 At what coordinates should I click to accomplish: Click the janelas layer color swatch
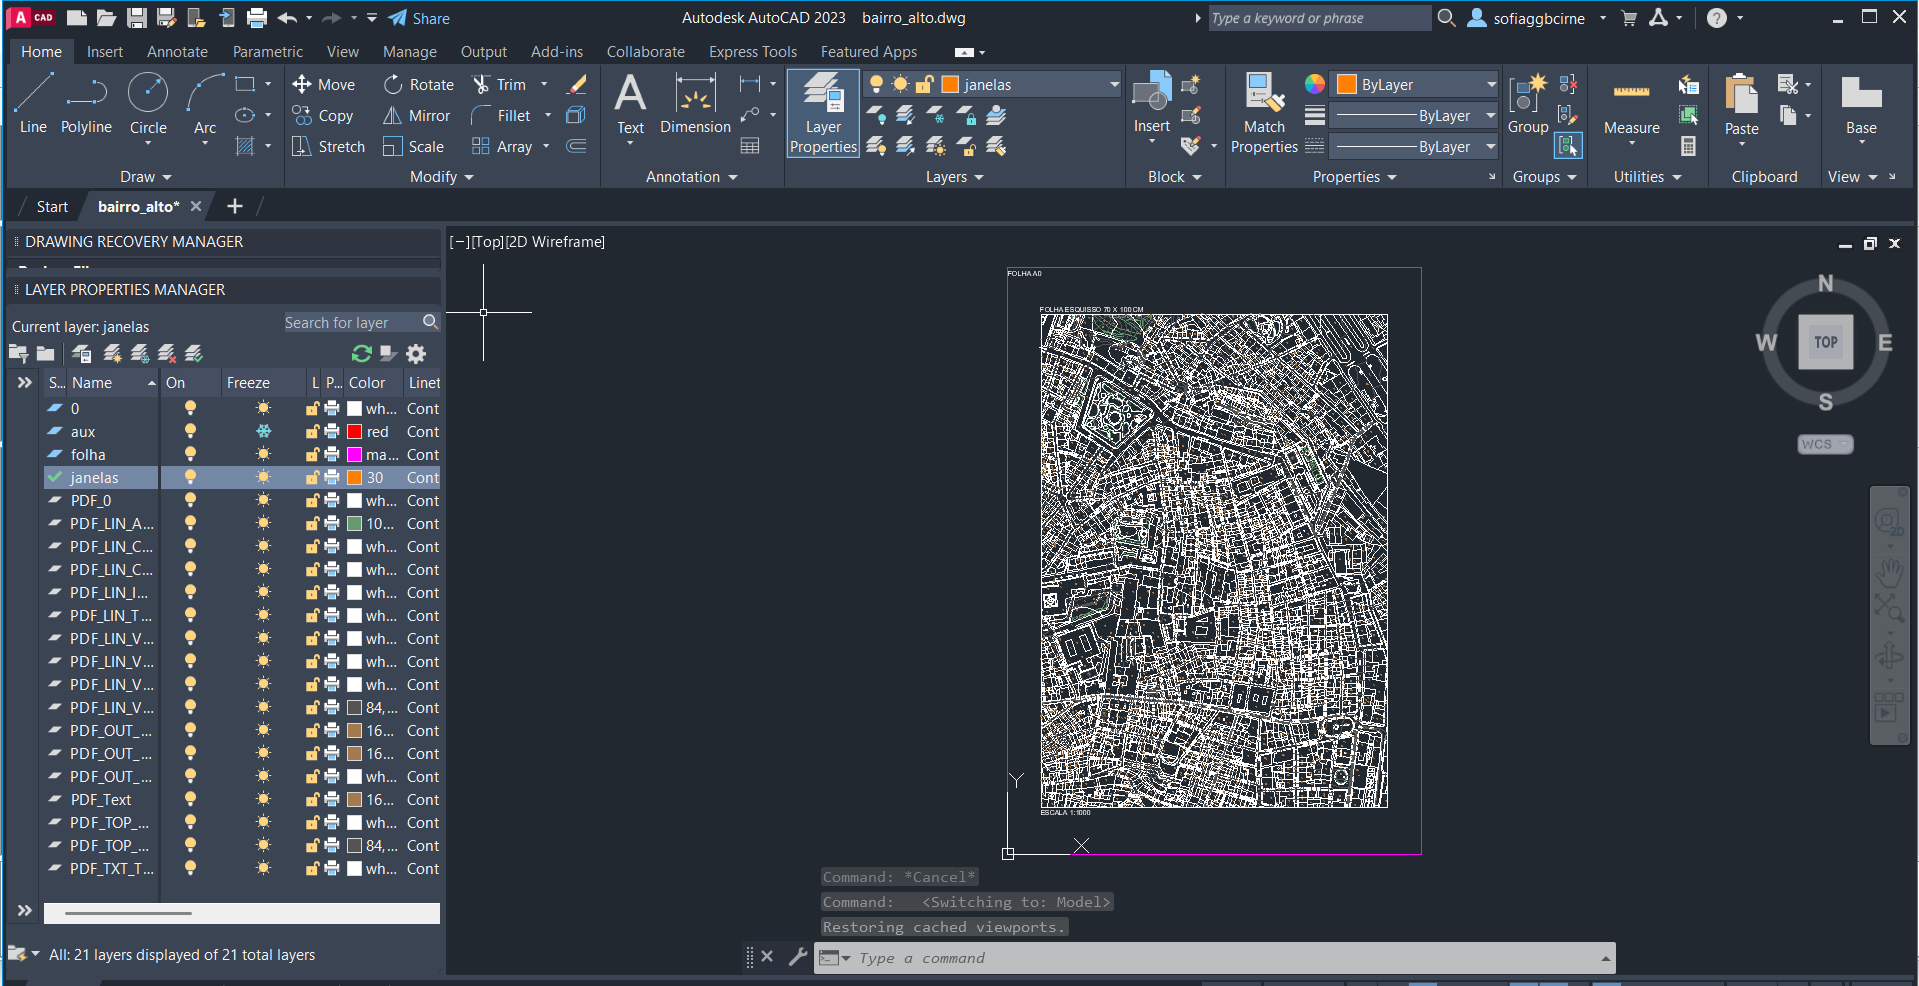pyautogui.click(x=354, y=478)
